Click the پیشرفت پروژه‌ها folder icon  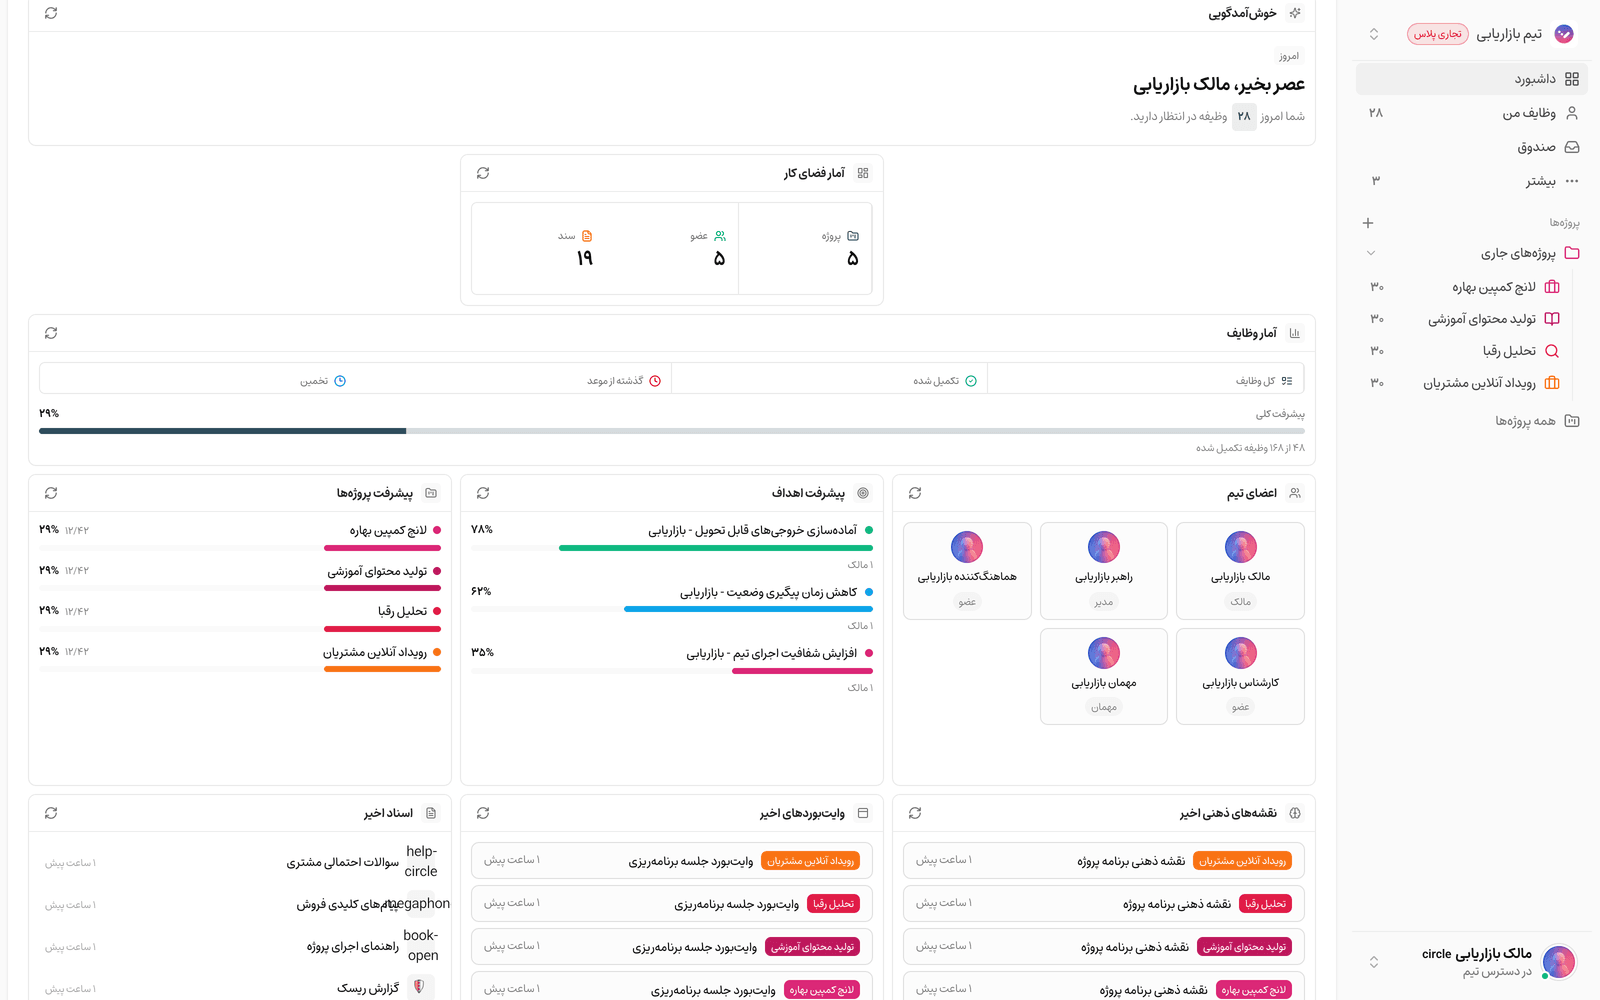pos(431,493)
